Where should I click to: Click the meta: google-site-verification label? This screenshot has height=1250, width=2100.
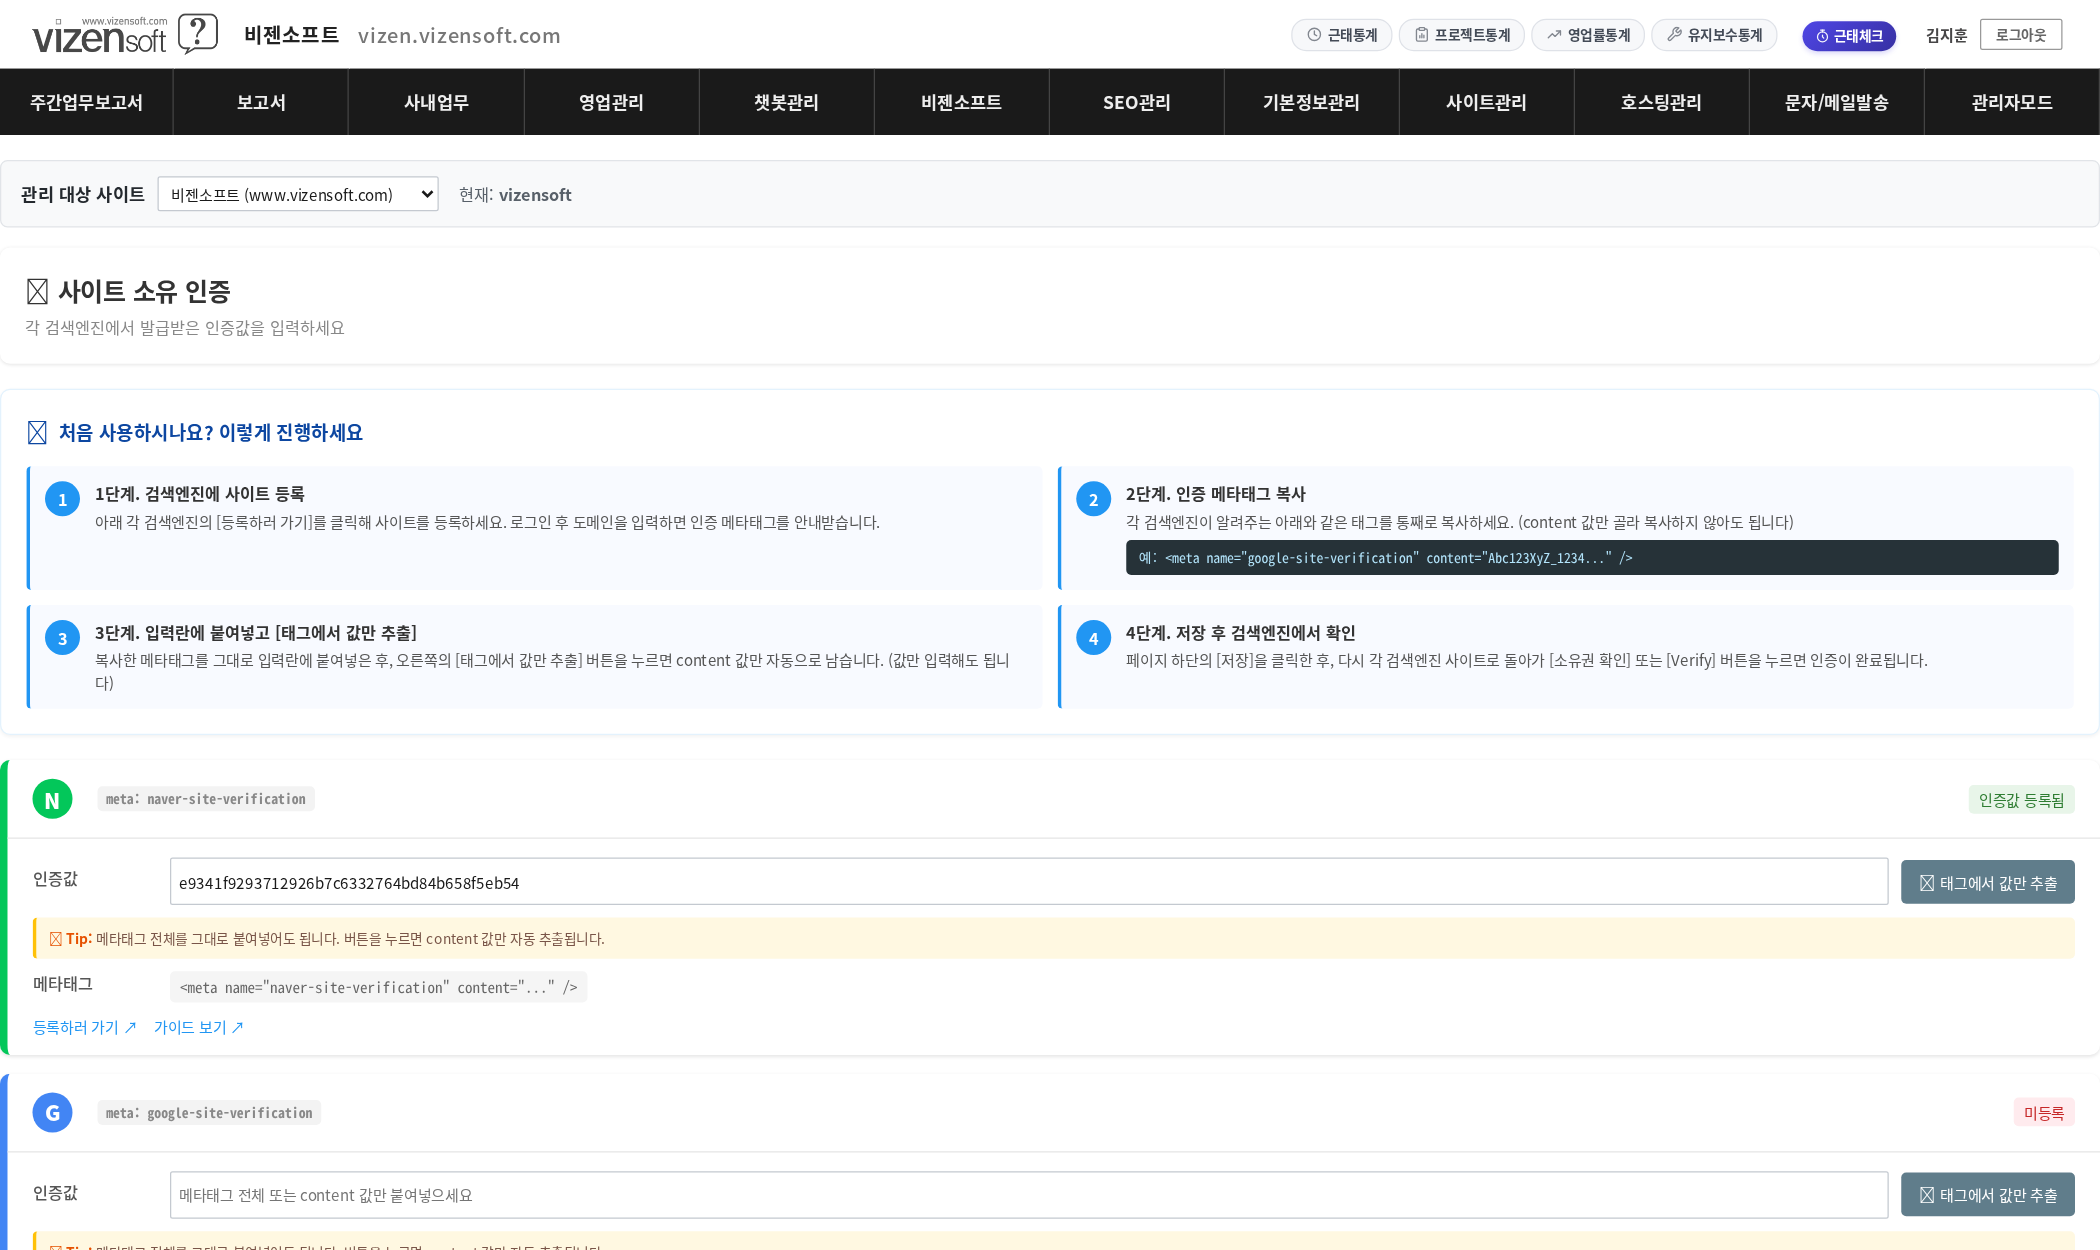[x=209, y=1113]
